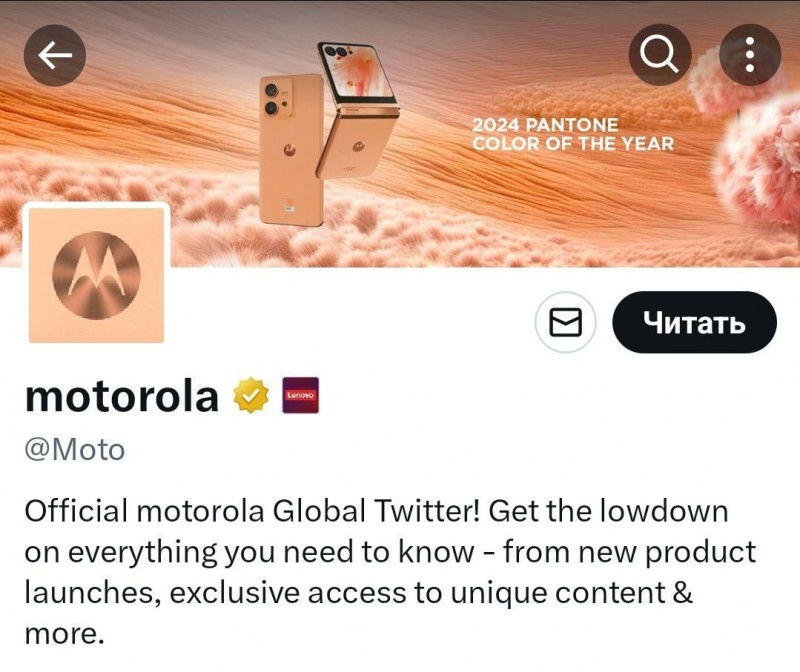This screenshot has height=672, width=800.
Task: Click the gold verified badge
Action: pos(251,395)
